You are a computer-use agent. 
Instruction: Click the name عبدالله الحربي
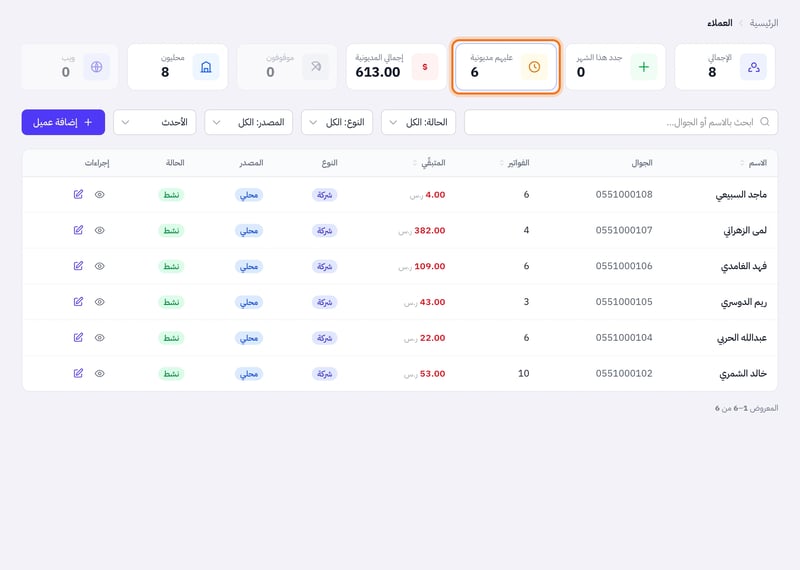click(x=742, y=338)
